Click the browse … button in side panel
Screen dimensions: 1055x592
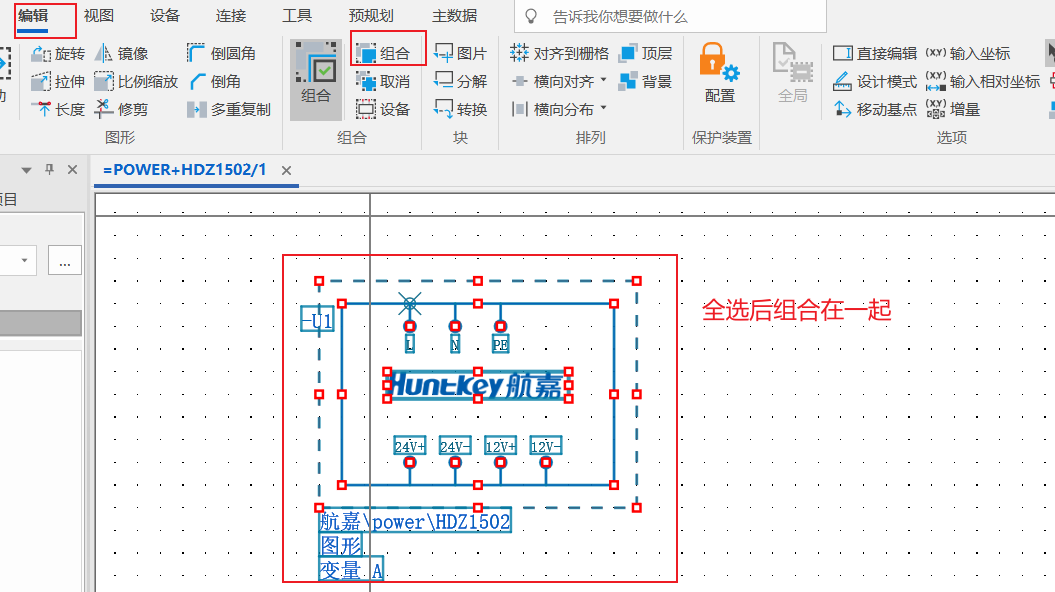click(65, 260)
